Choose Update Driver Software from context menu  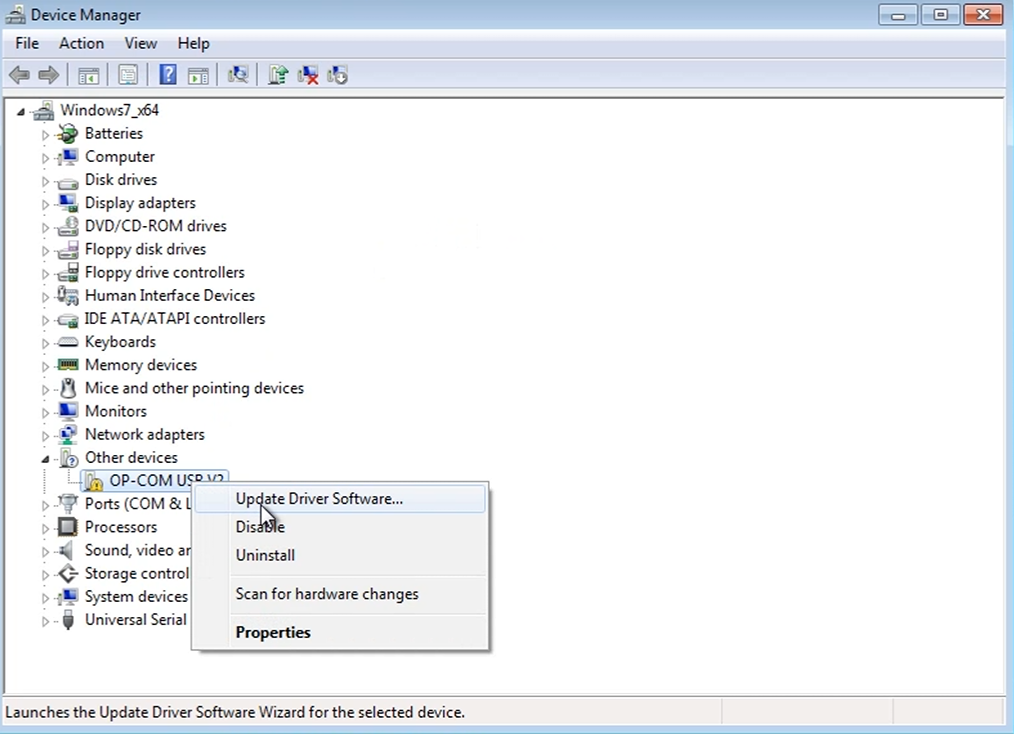pos(339,499)
